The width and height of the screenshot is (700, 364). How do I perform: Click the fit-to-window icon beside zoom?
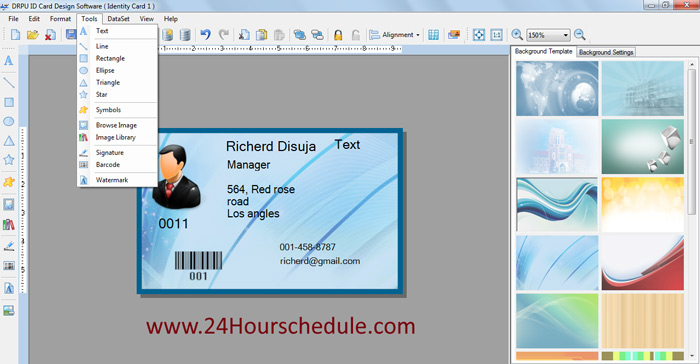[479, 35]
